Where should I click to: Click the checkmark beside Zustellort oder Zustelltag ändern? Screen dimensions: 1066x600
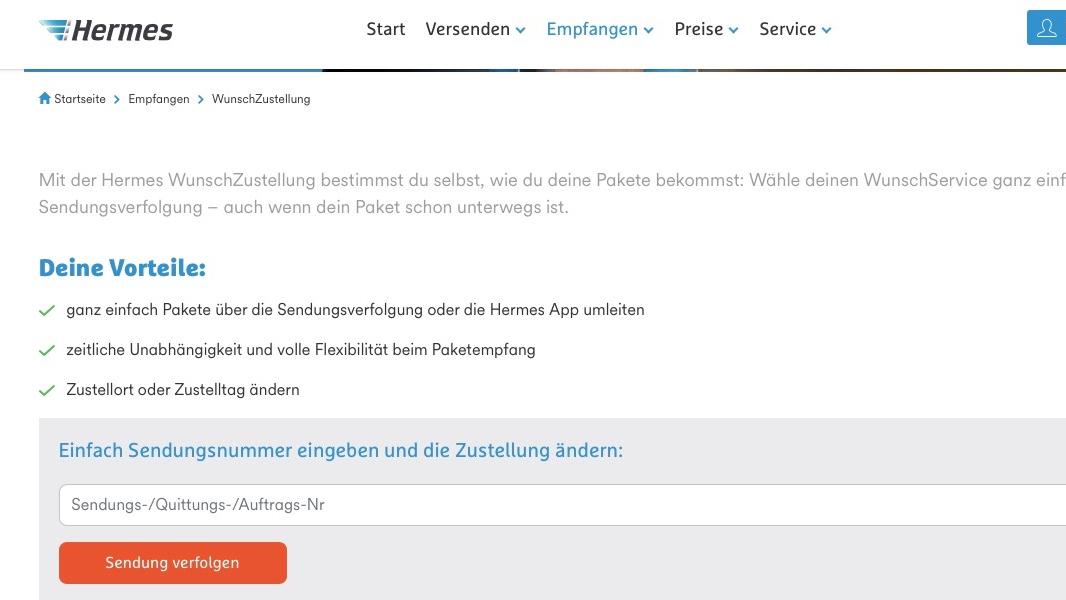pos(47,390)
